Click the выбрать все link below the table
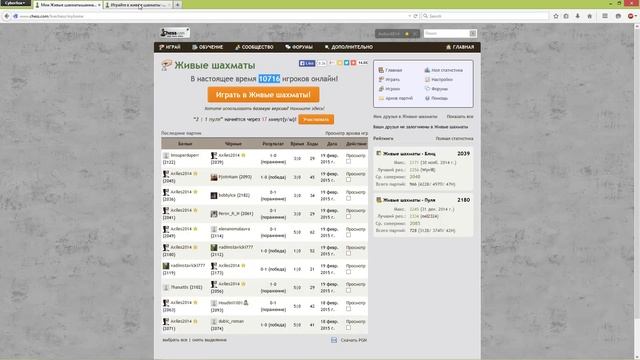 point(174,340)
